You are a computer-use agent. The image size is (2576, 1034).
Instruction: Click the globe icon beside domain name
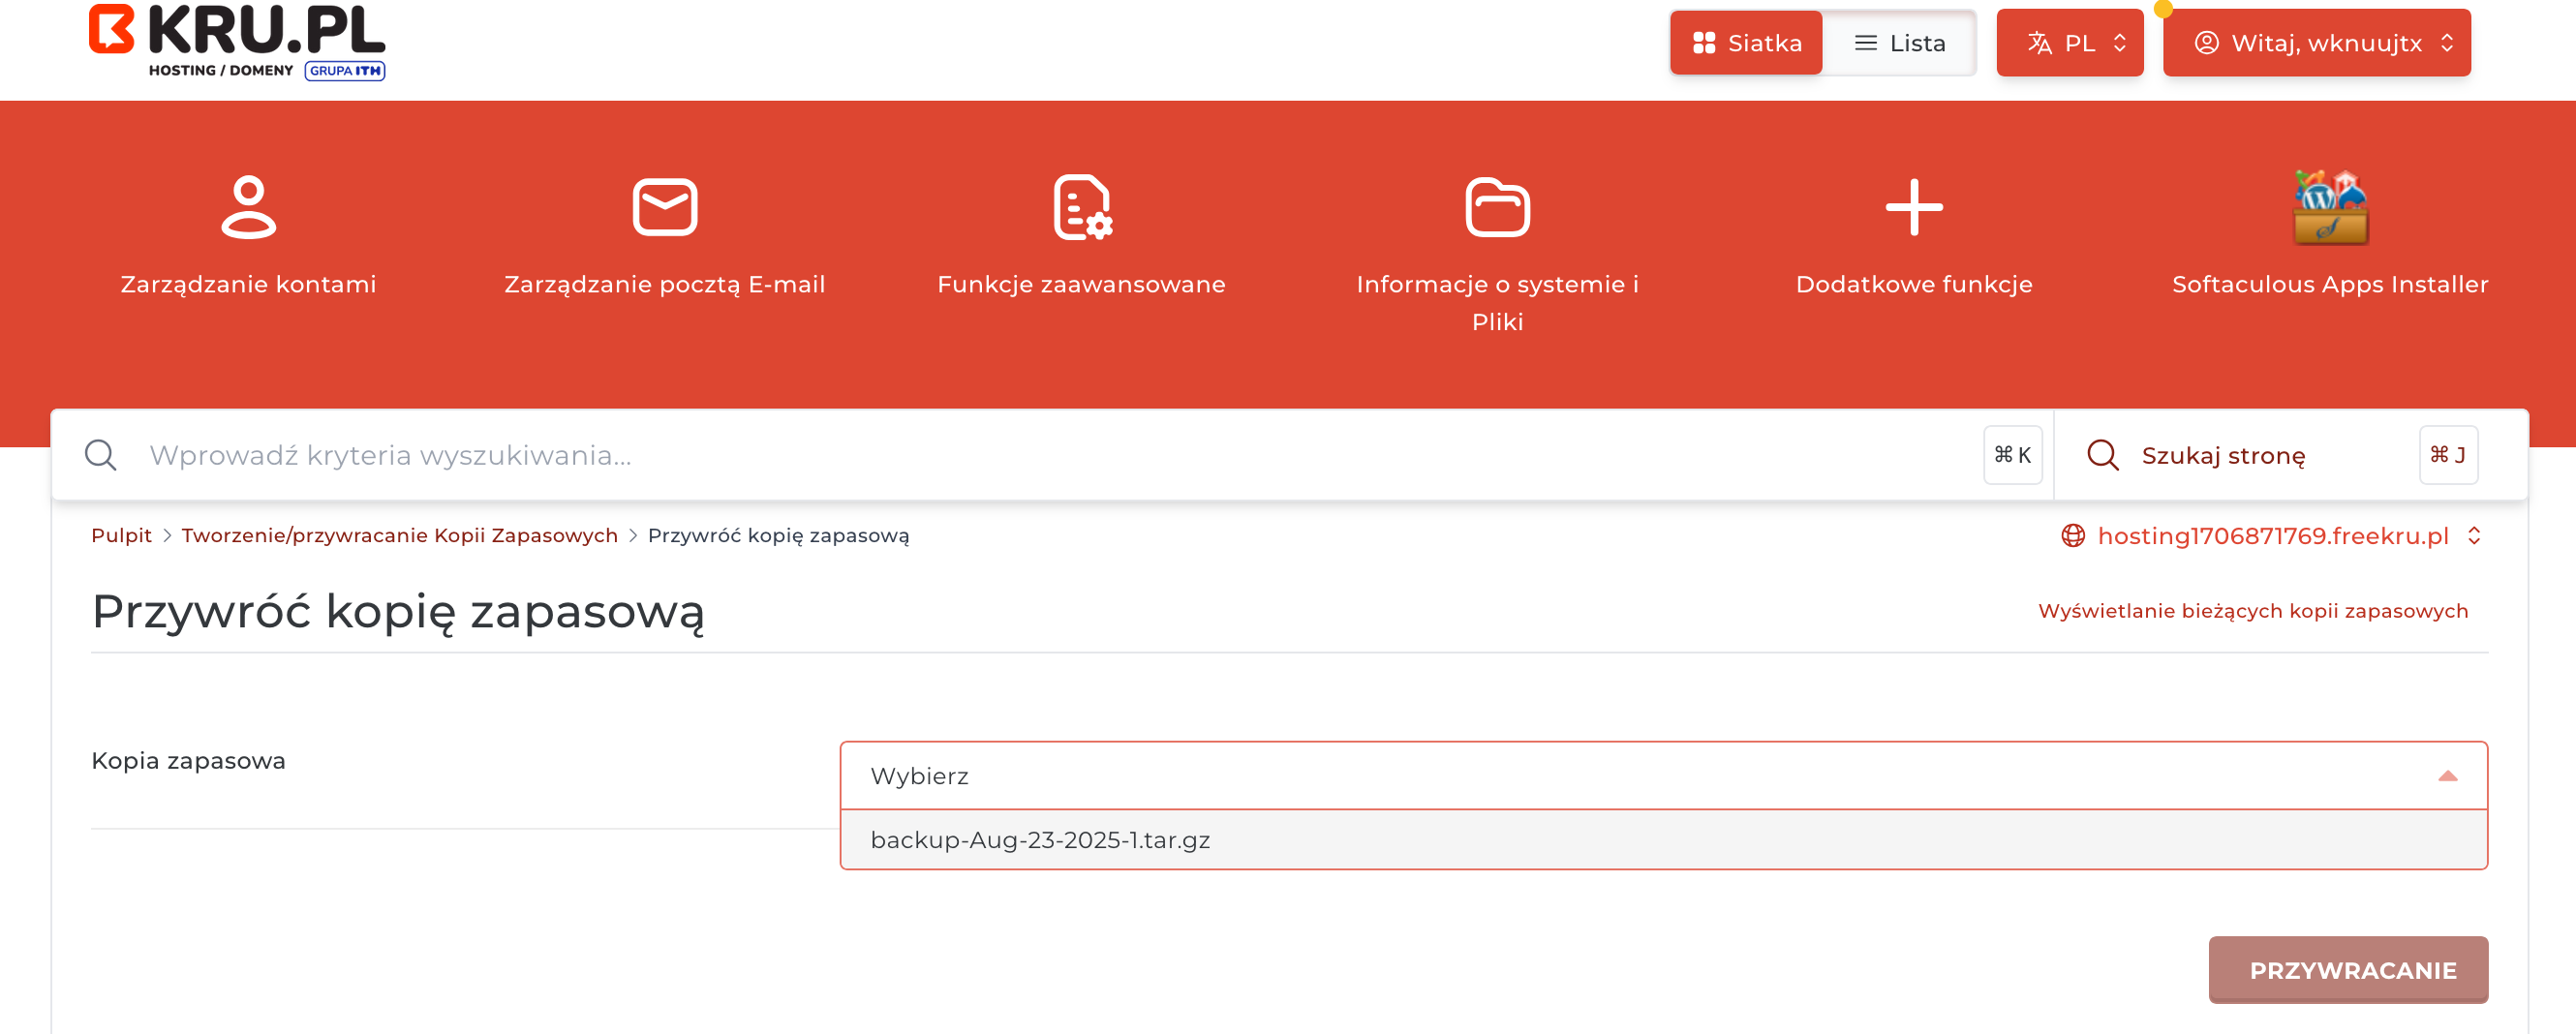tap(2073, 536)
